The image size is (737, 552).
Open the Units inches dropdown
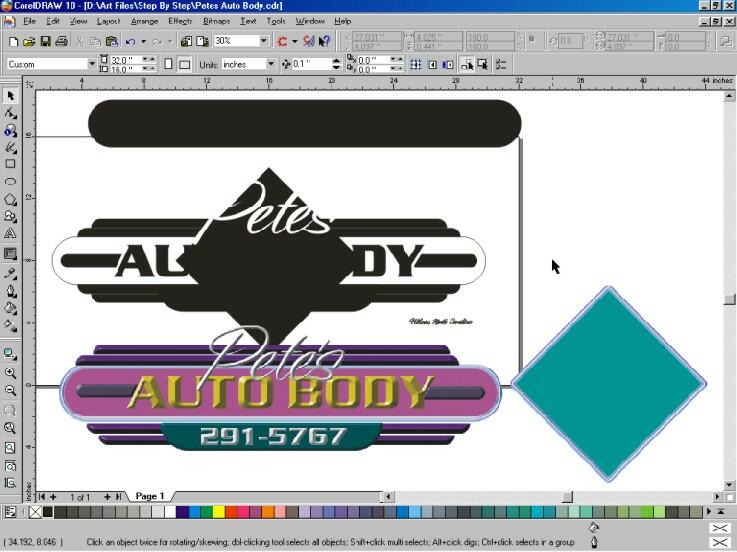pos(271,64)
